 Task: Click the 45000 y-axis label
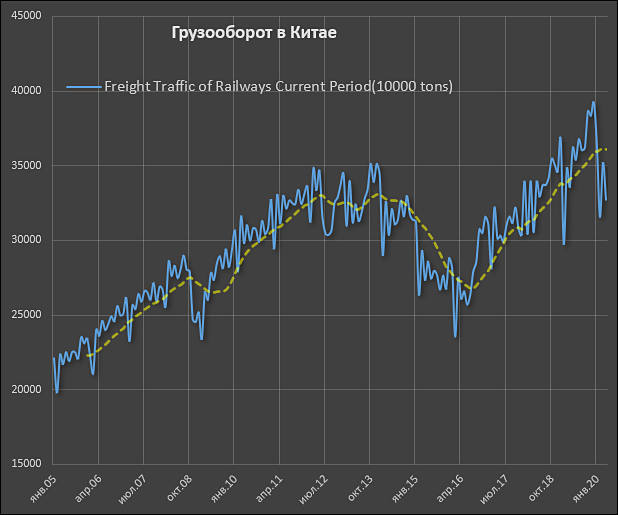point(24,17)
